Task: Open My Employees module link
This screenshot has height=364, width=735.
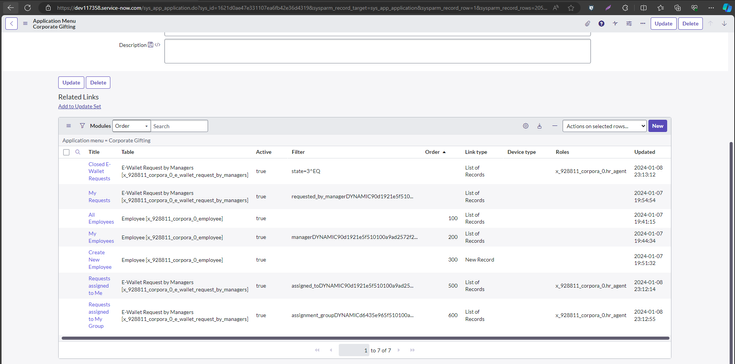Action: (x=101, y=237)
